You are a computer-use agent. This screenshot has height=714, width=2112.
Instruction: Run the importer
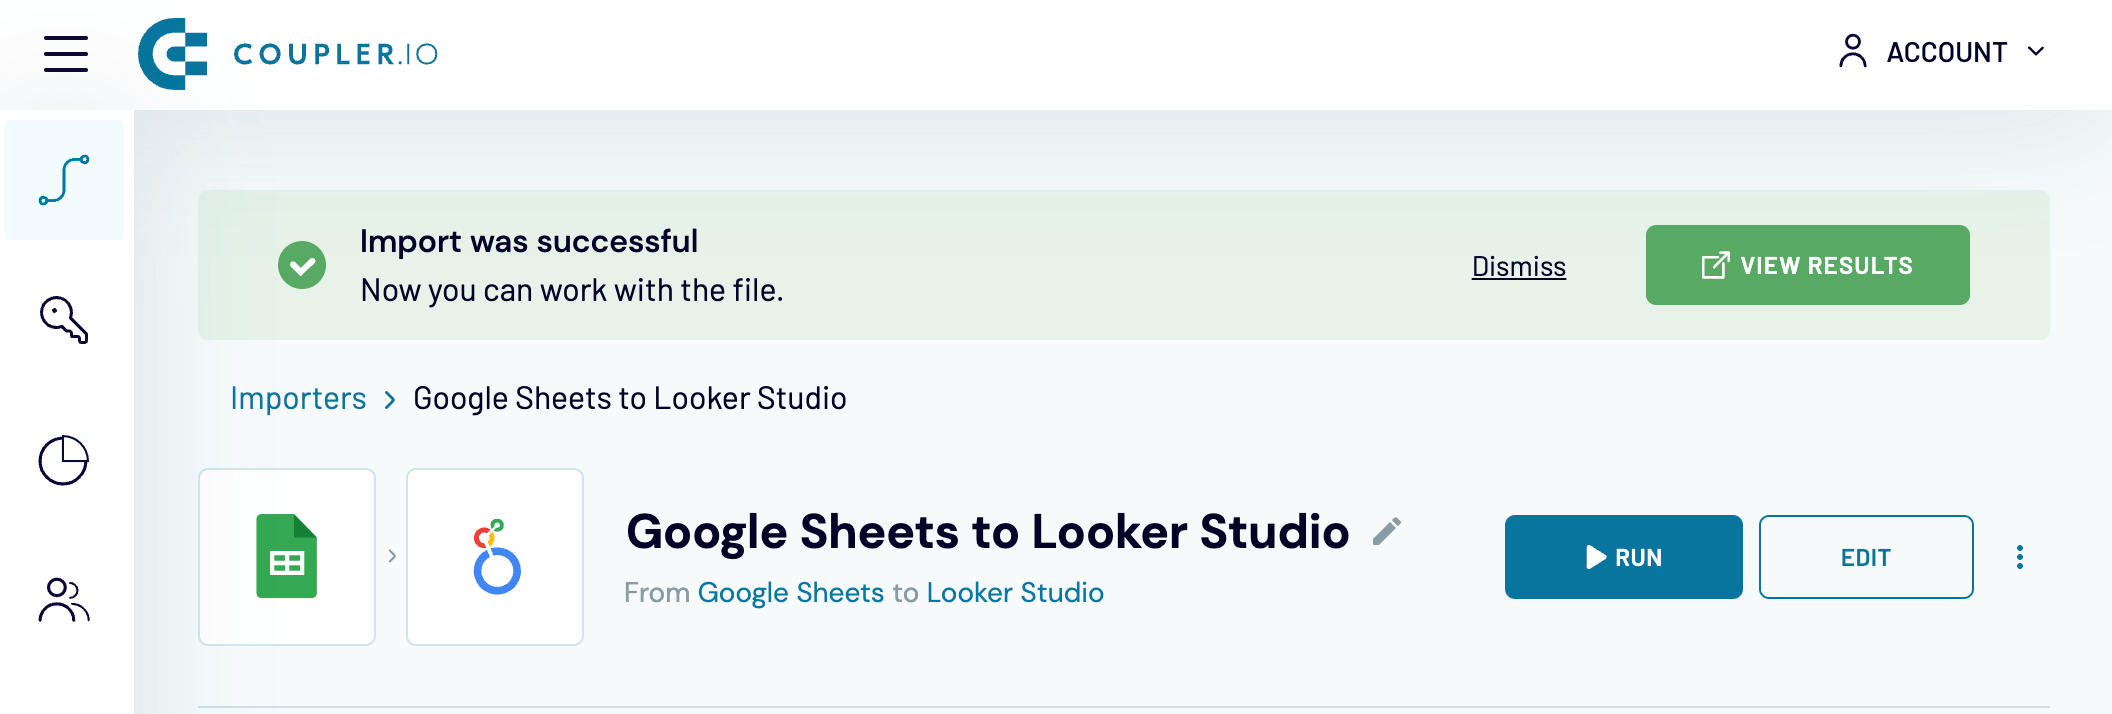pyautogui.click(x=1623, y=557)
